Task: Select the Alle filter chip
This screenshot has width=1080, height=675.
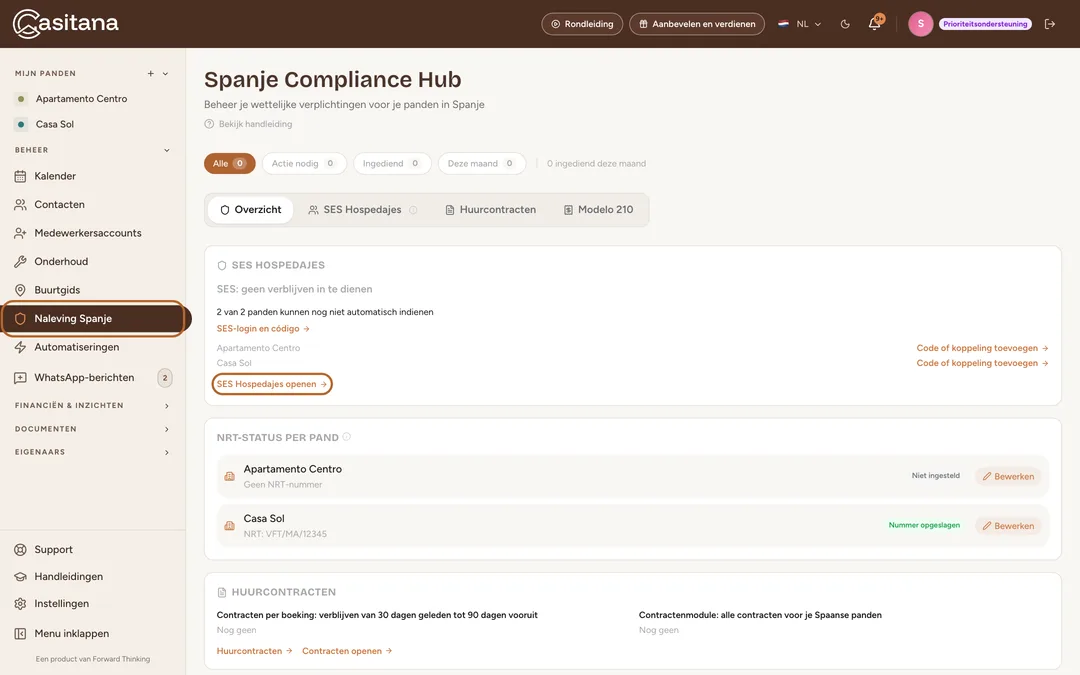Action: pos(229,163)
